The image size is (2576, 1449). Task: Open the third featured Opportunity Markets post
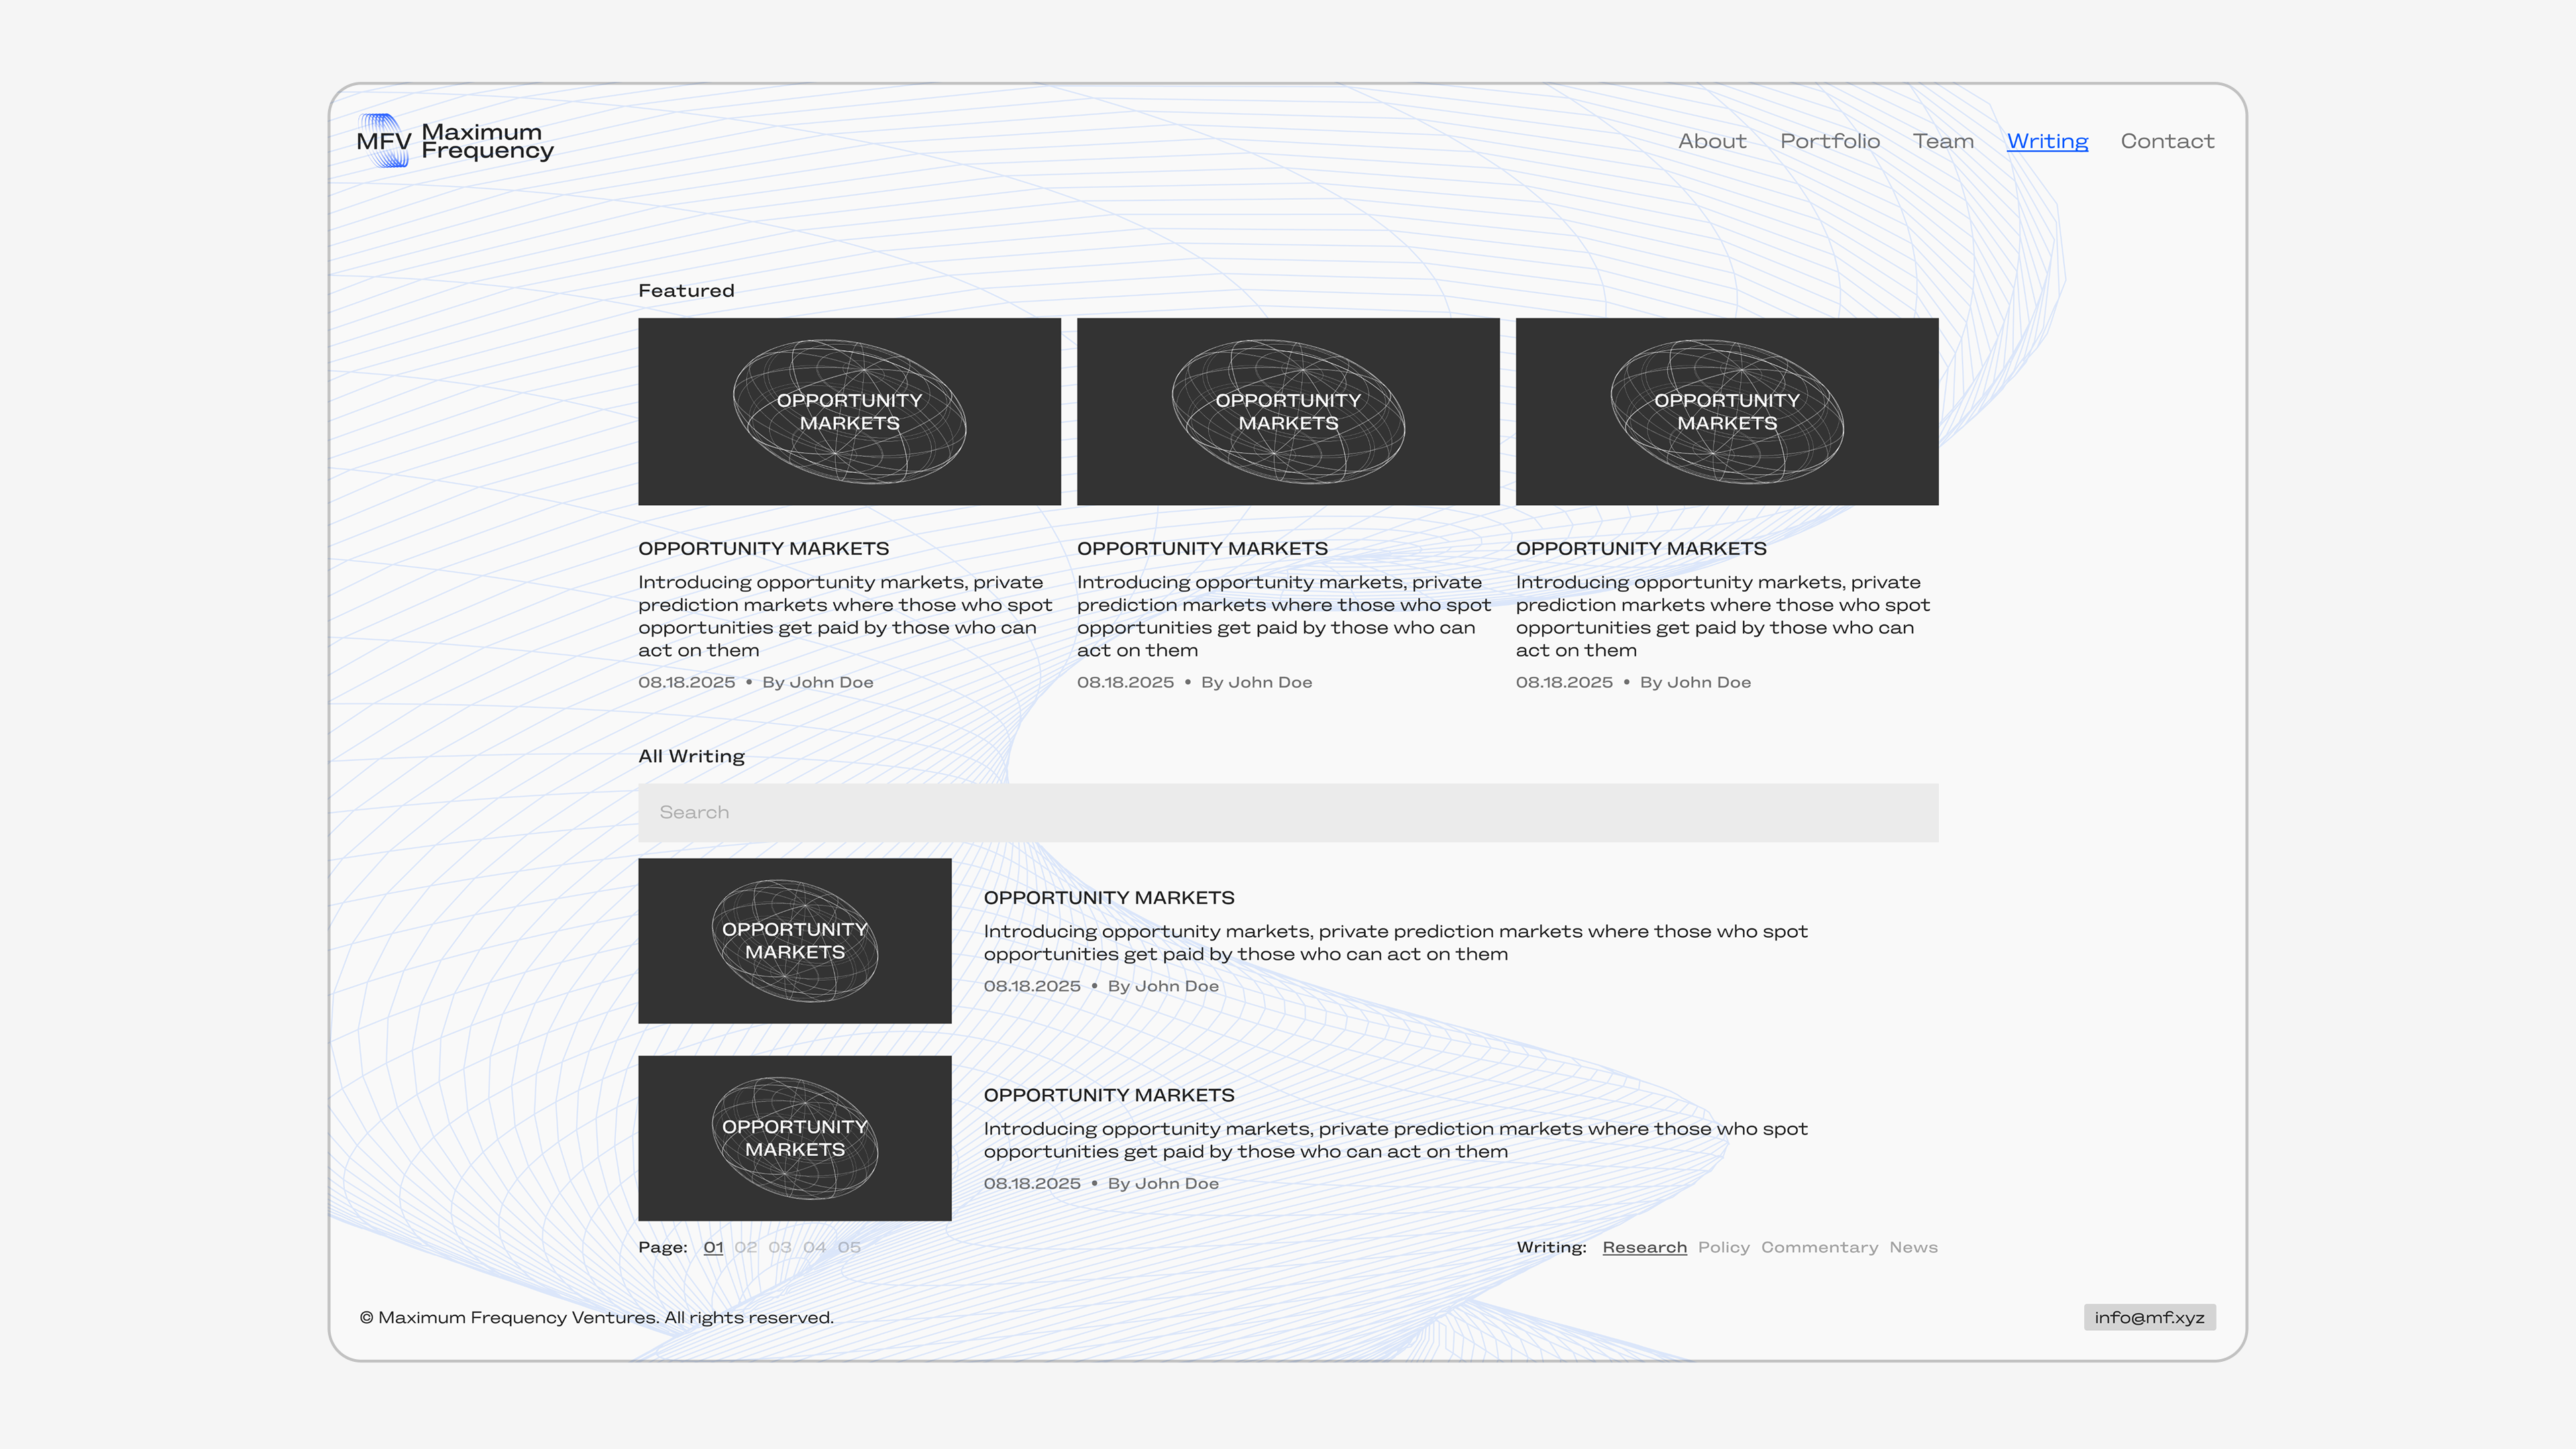pos(1727,411)
